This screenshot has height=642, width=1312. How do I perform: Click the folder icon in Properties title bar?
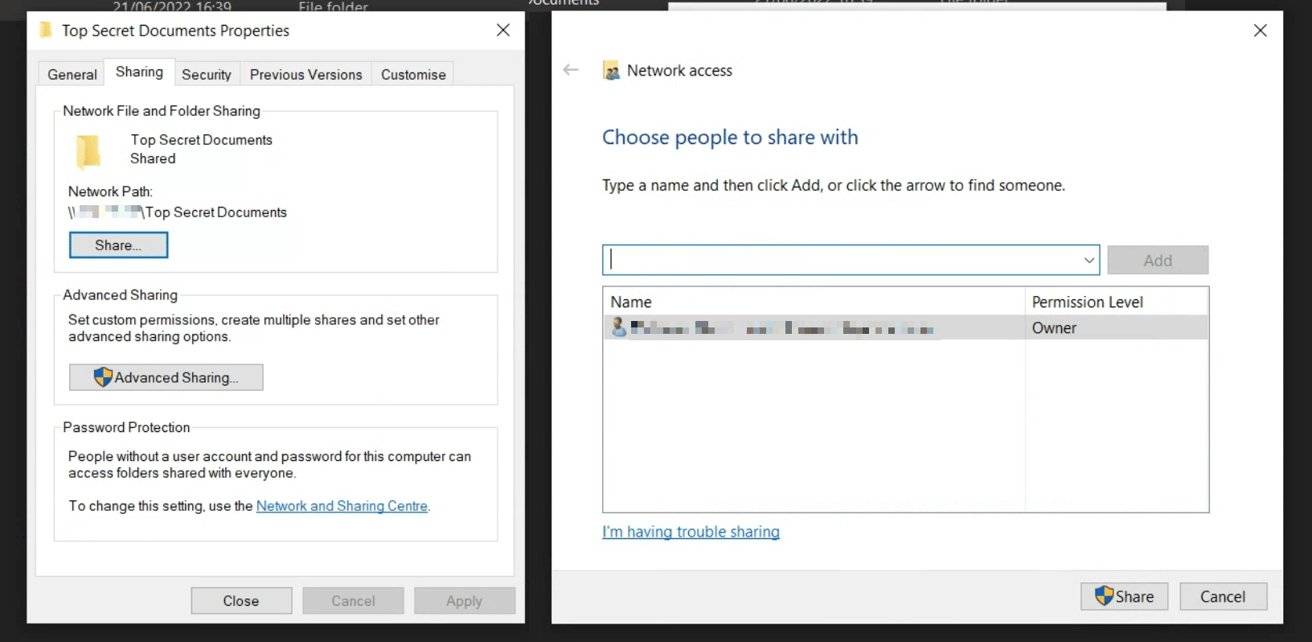tap(46, 30)
